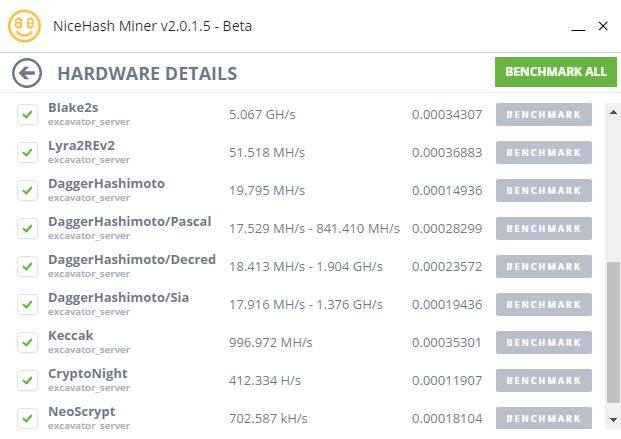
Task: Toggle the DaggerHashimoto/Pascal checkbox
Action: tap(28, 229)
